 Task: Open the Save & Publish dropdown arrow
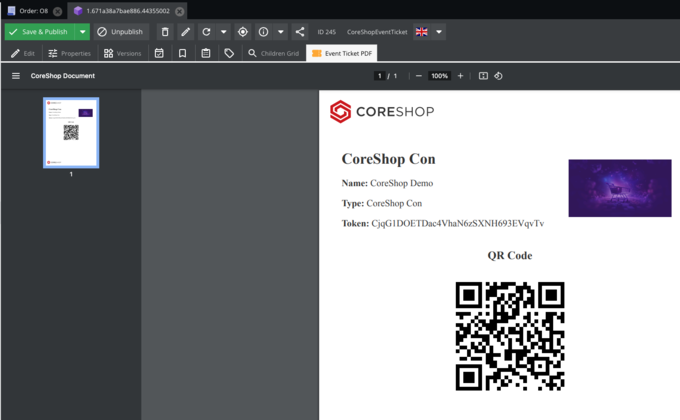point(82,32)
